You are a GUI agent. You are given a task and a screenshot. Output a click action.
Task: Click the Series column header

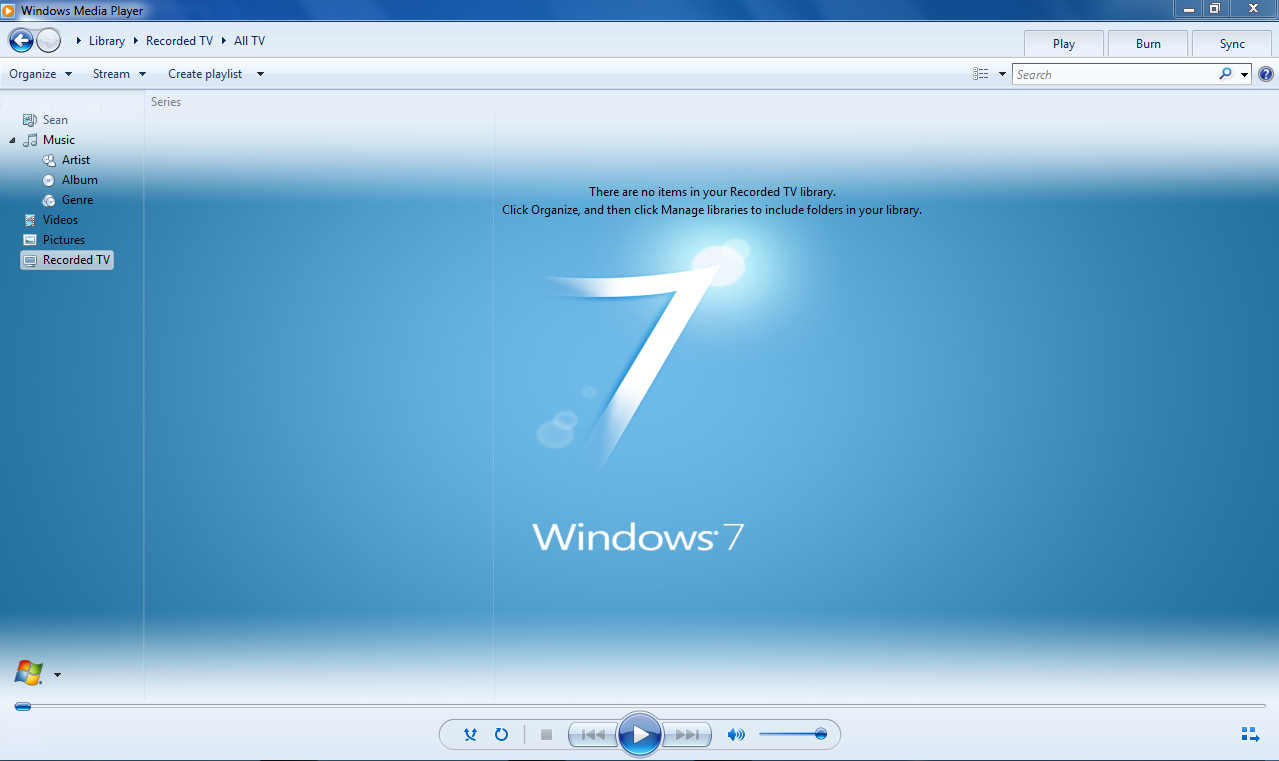(166, 102)
